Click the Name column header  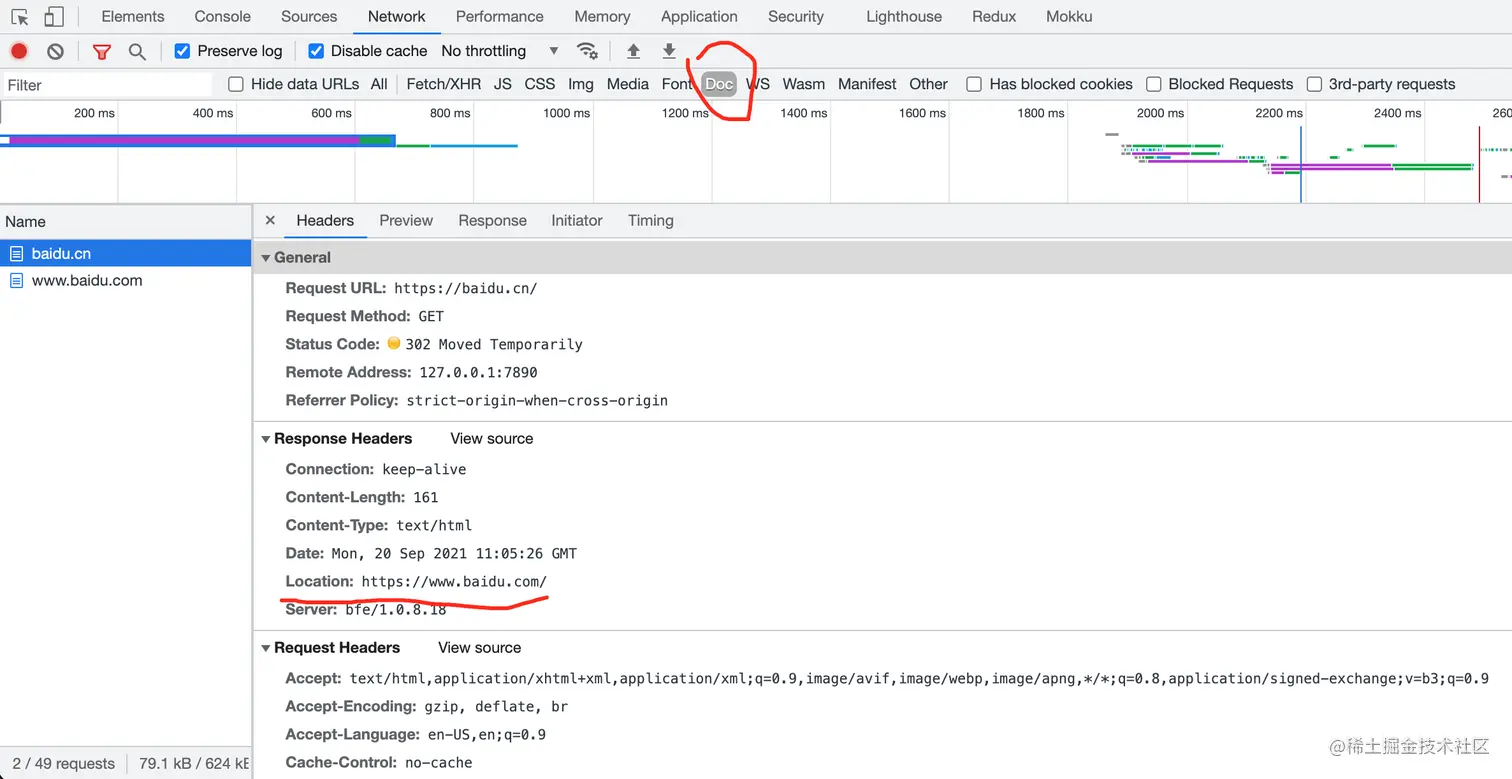126,222
